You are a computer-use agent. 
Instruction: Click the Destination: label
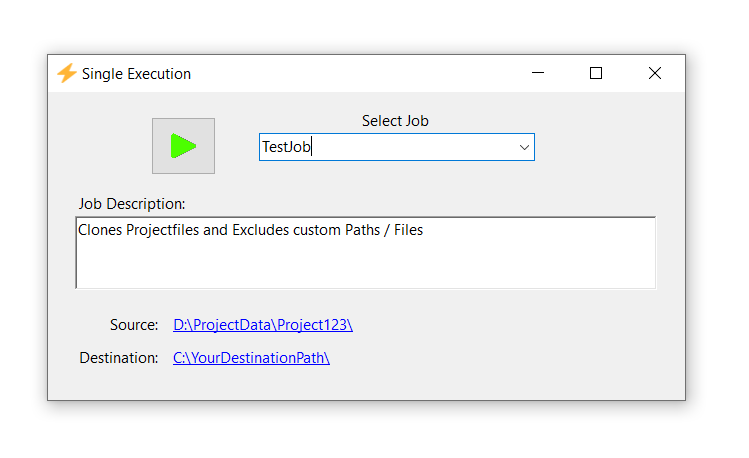pyautogui.click(x=119, y=357)
